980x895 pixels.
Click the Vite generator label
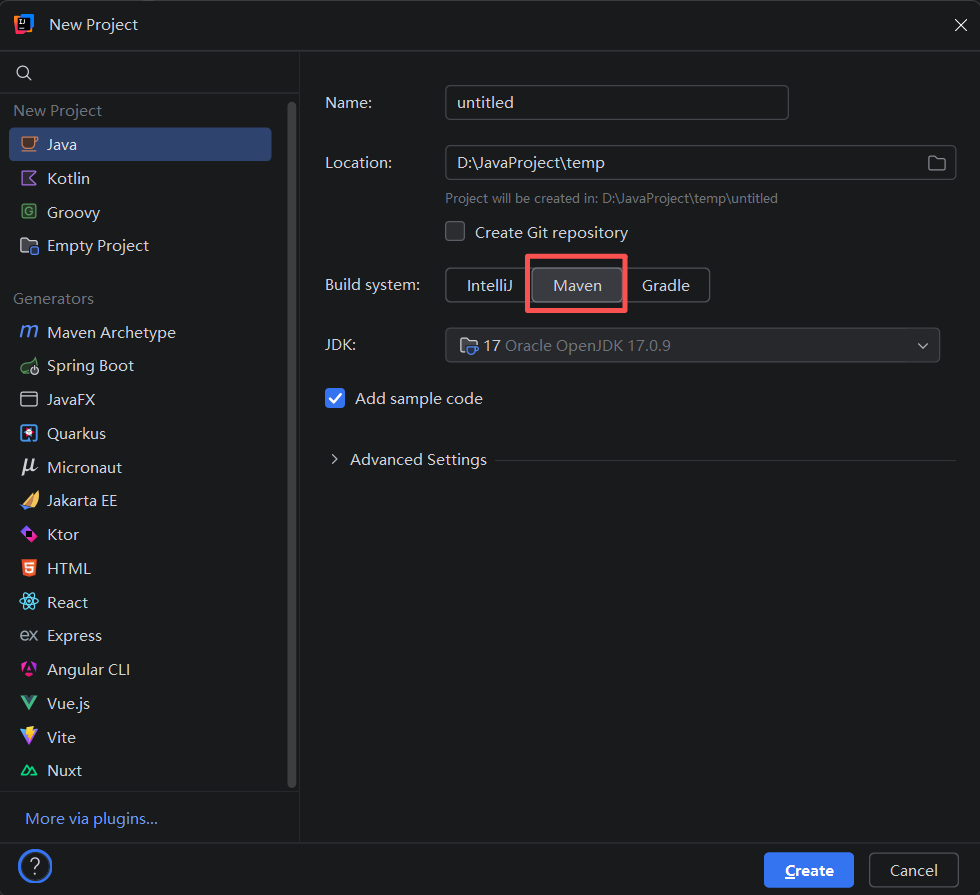coord(61,738)
